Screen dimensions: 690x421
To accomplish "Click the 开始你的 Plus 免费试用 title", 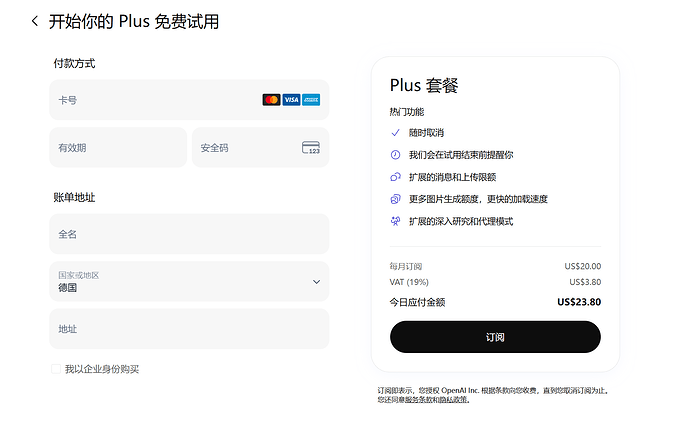I will (134, 21).
